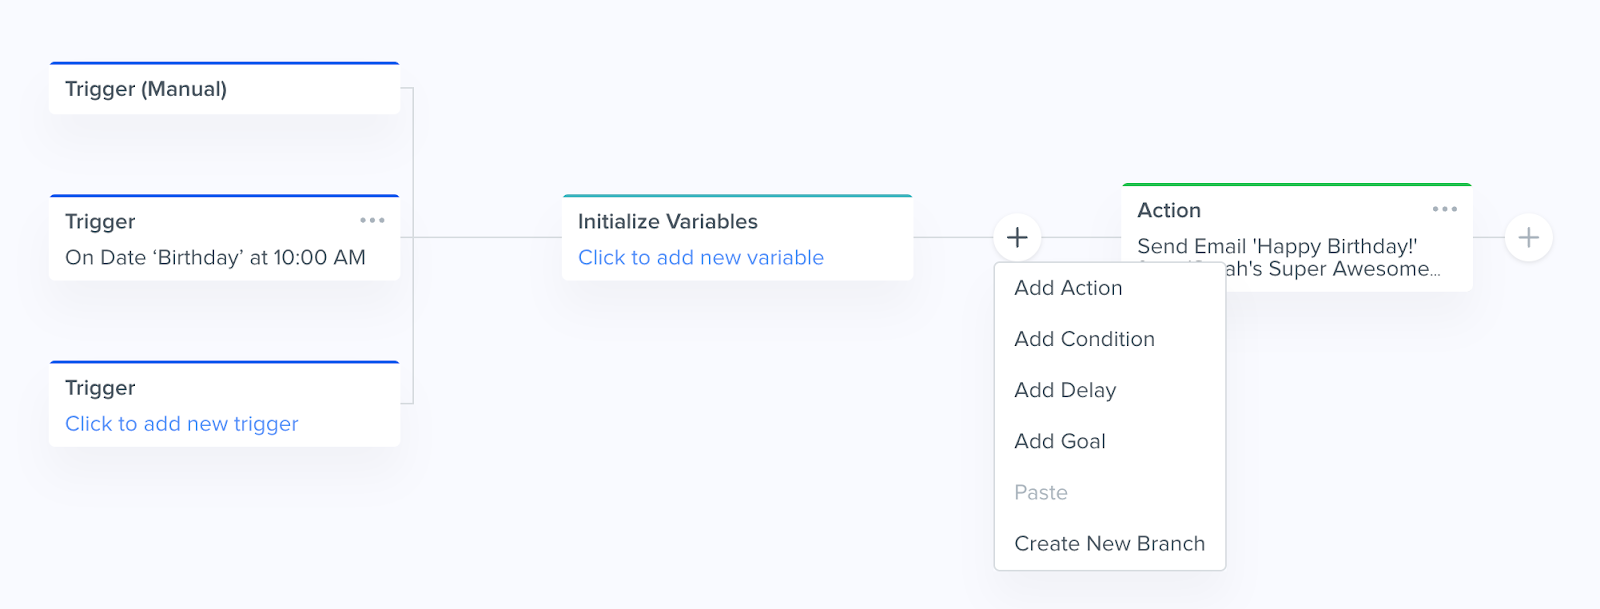This screenshot has height=609, width=1600.
Task: Click the plus button after Initialize Variables
Action: (x=1017, y=238)
